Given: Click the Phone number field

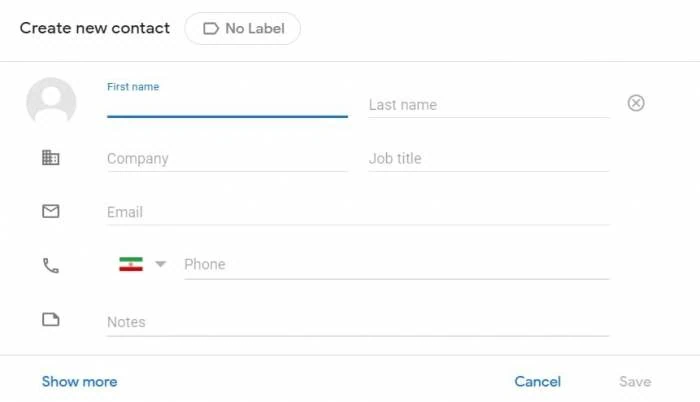Looking at the screenshot, I should [396, 264].
